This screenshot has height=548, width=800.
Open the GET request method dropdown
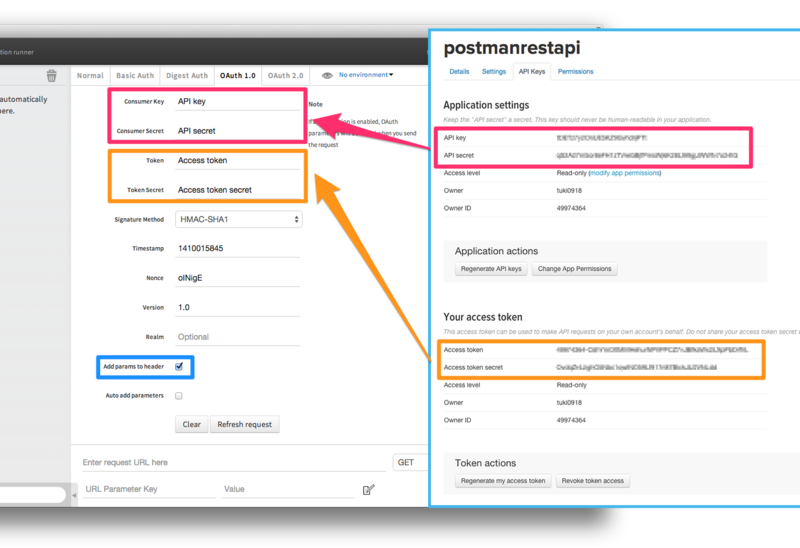click(x=410, y=462)
